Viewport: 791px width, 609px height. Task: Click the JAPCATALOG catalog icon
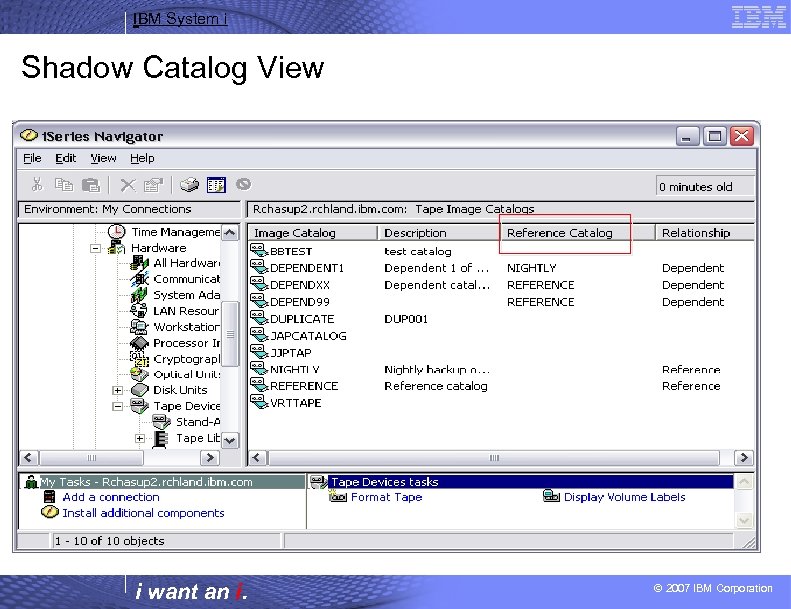tap(259, 335)
